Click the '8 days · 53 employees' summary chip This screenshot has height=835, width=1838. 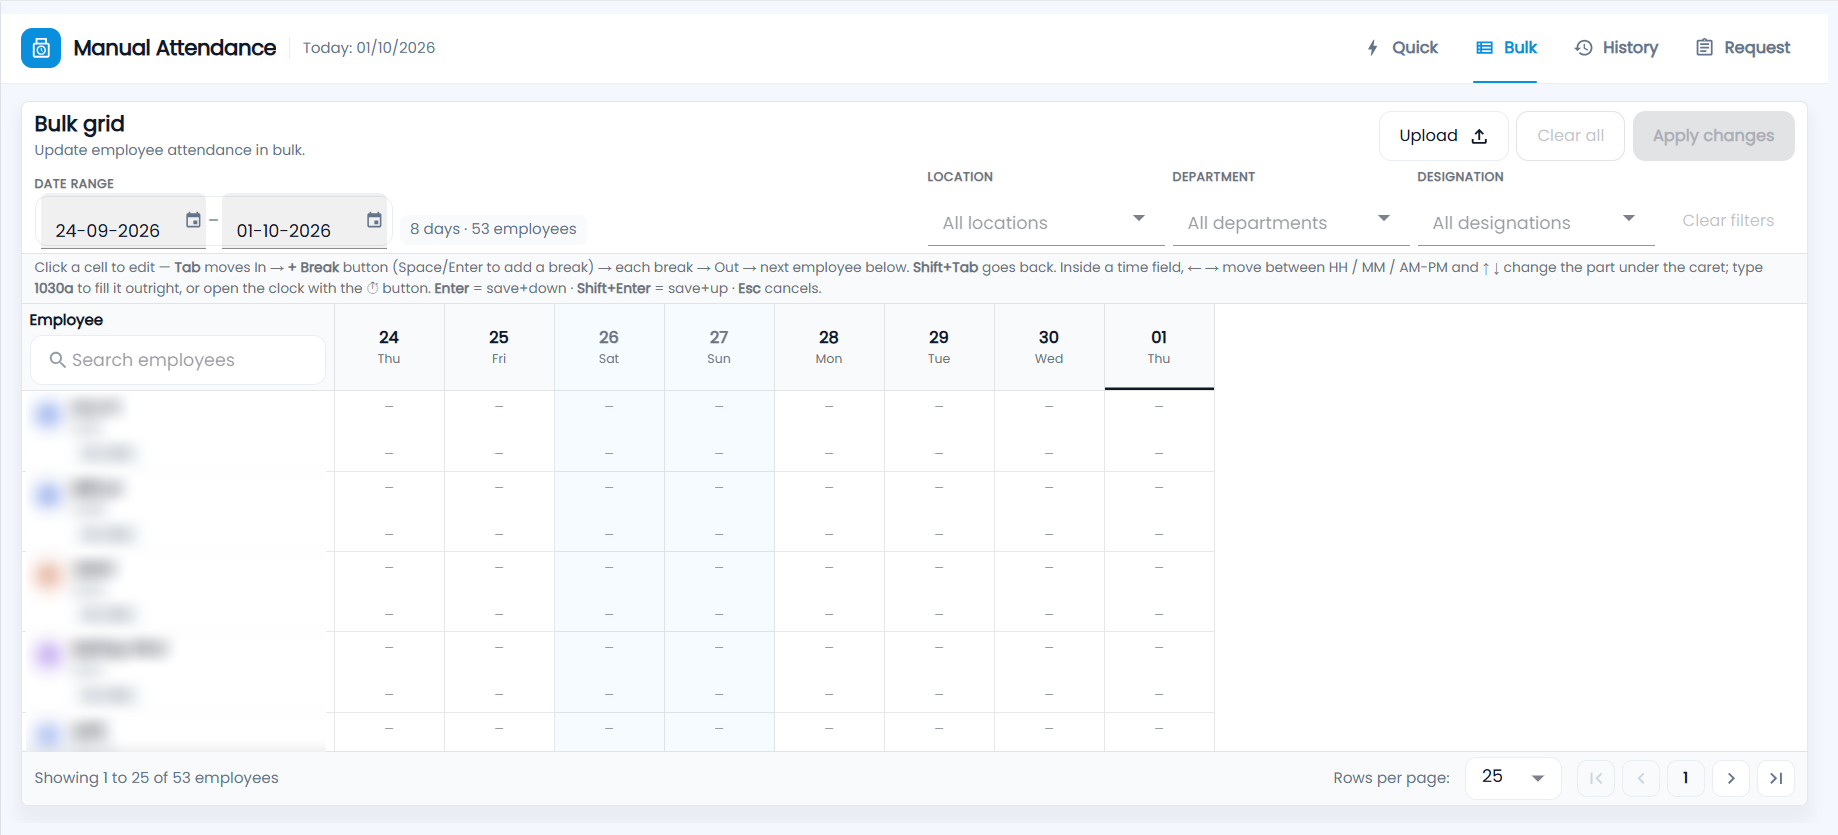493,229
